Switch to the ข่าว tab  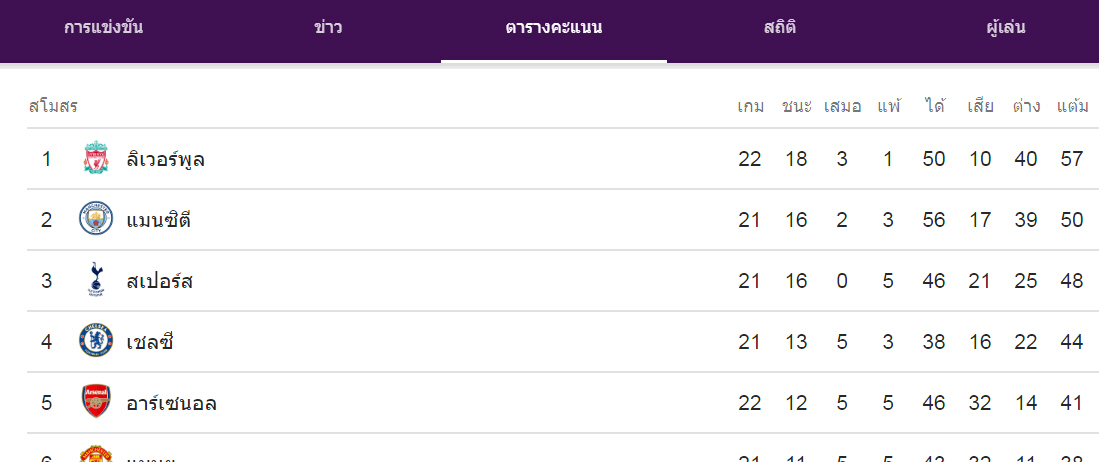point(328,28)
